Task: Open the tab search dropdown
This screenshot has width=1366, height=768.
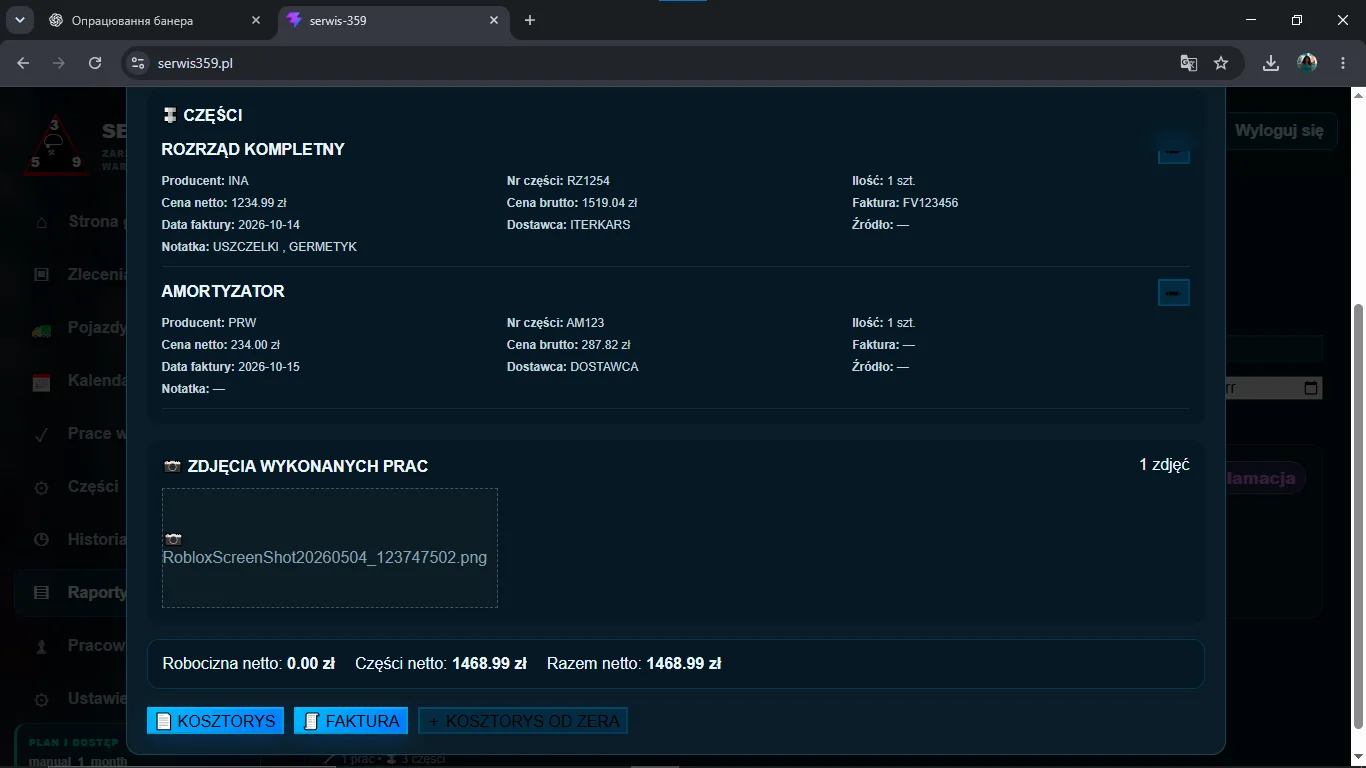Action: tap(19, 20)
